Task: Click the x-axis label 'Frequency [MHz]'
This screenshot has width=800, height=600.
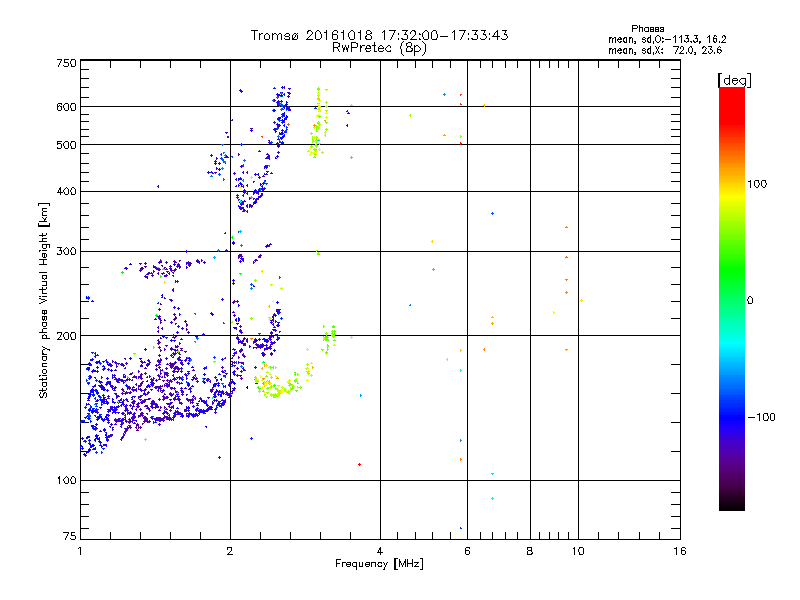Action: coord(379,564)
